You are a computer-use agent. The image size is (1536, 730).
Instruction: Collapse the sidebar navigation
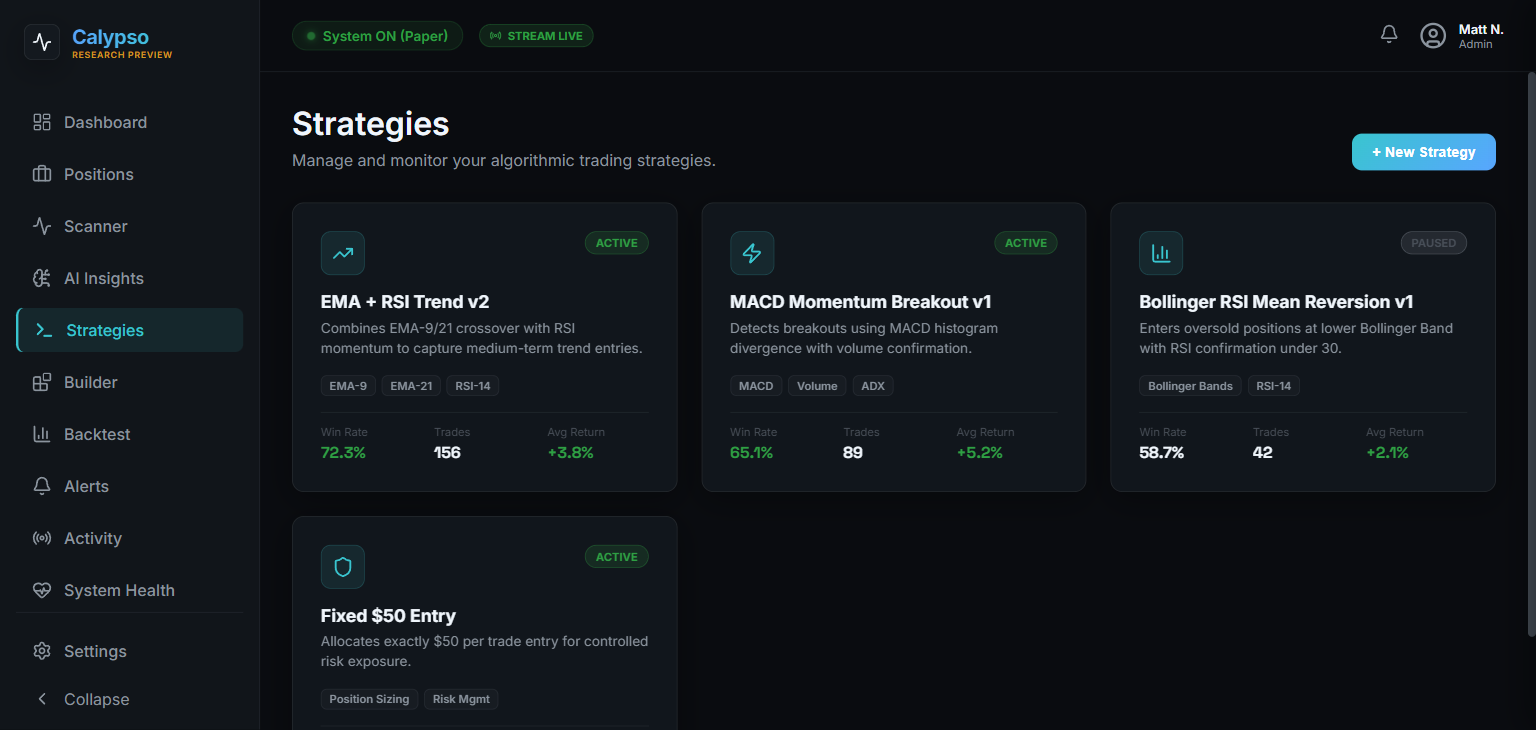click(x=80, y=699)
